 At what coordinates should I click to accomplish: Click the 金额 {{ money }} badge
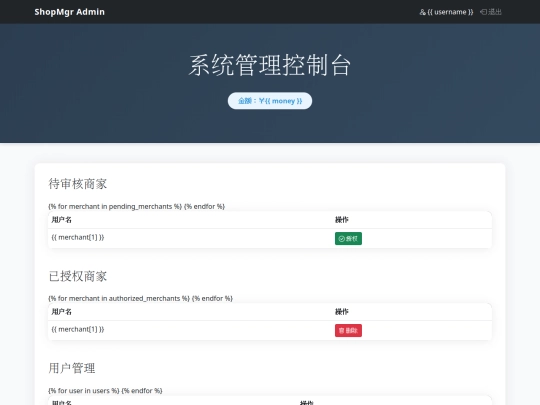pyautogui.click(x=270, y=101)
